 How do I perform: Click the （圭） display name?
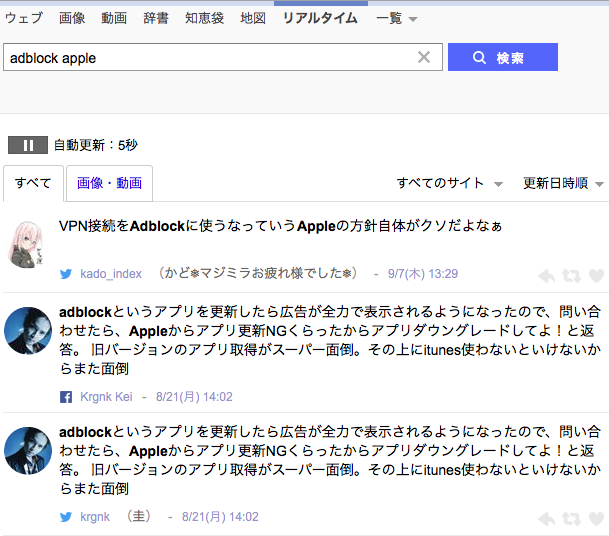(139, 517)
